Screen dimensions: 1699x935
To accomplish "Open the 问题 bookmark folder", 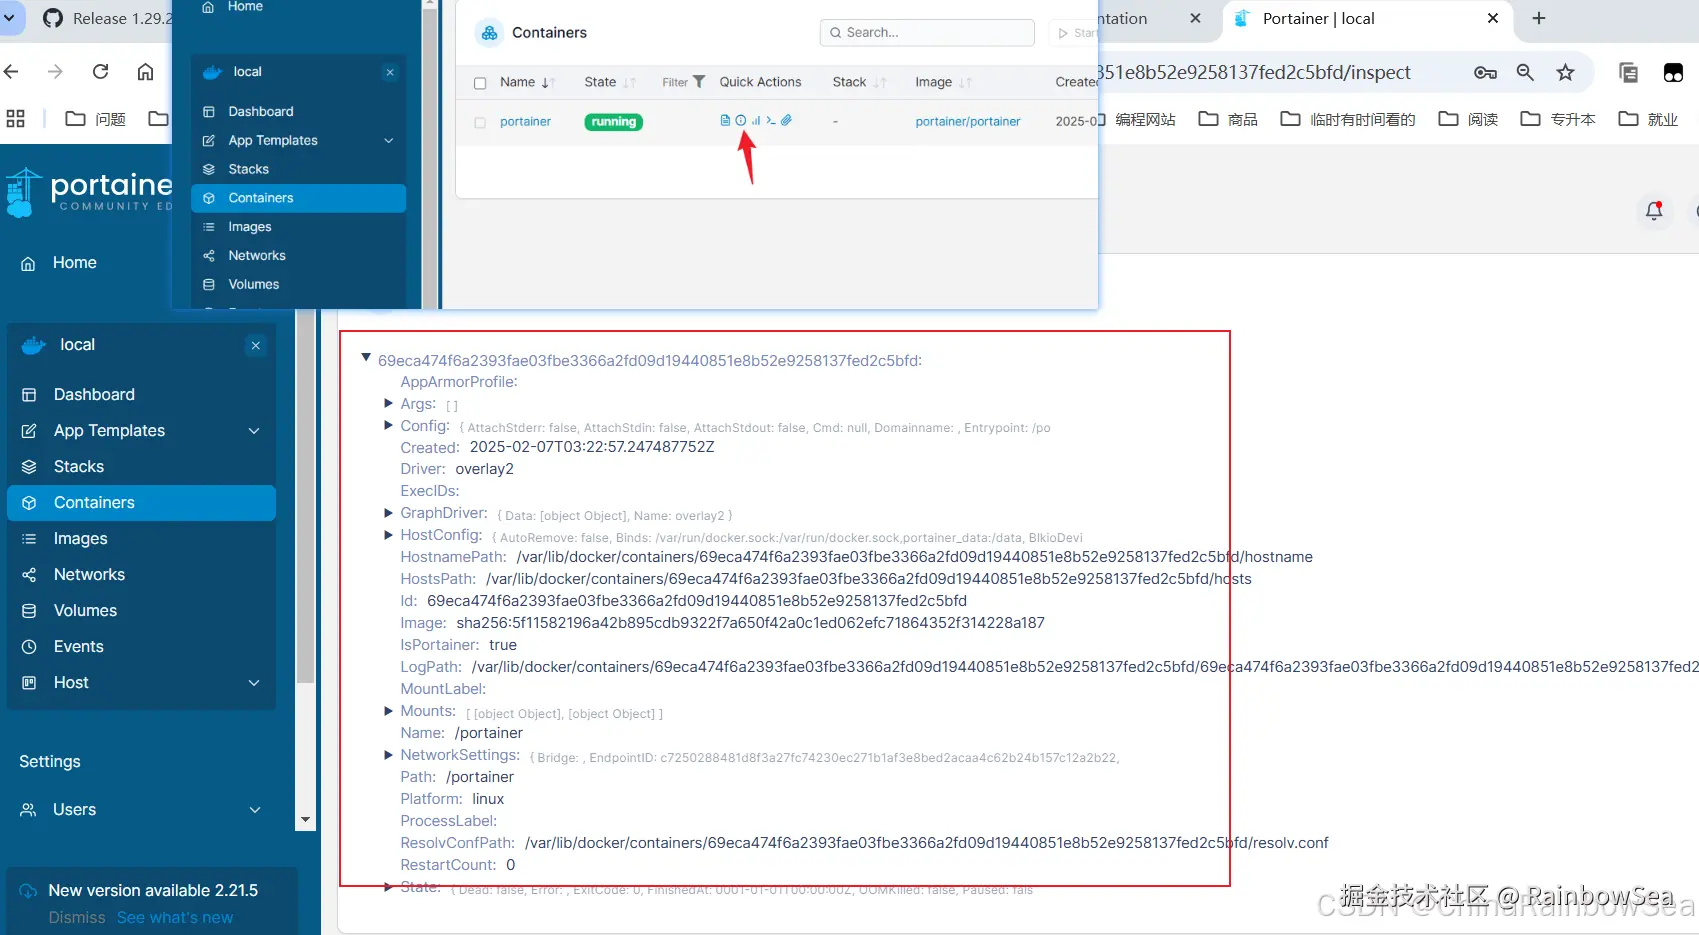I will (x=96, y=119).
